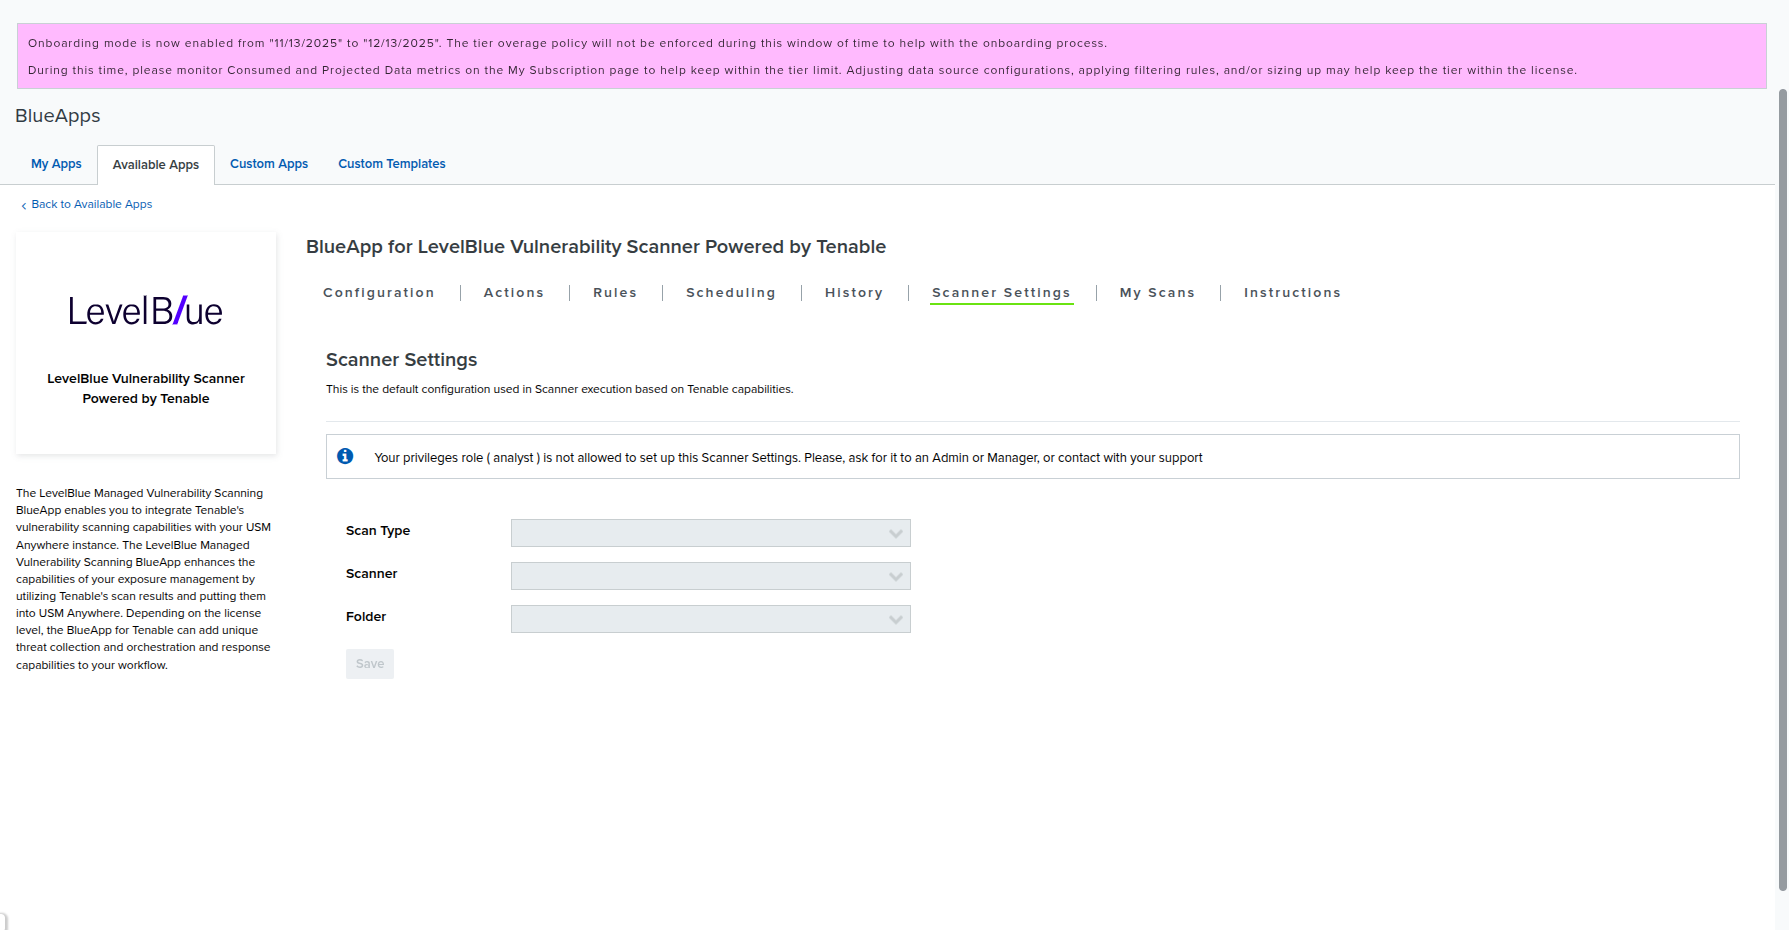This screenshot has height=930, width=1789.
Task: Open the My Scans section
Action: (1158, 293)
